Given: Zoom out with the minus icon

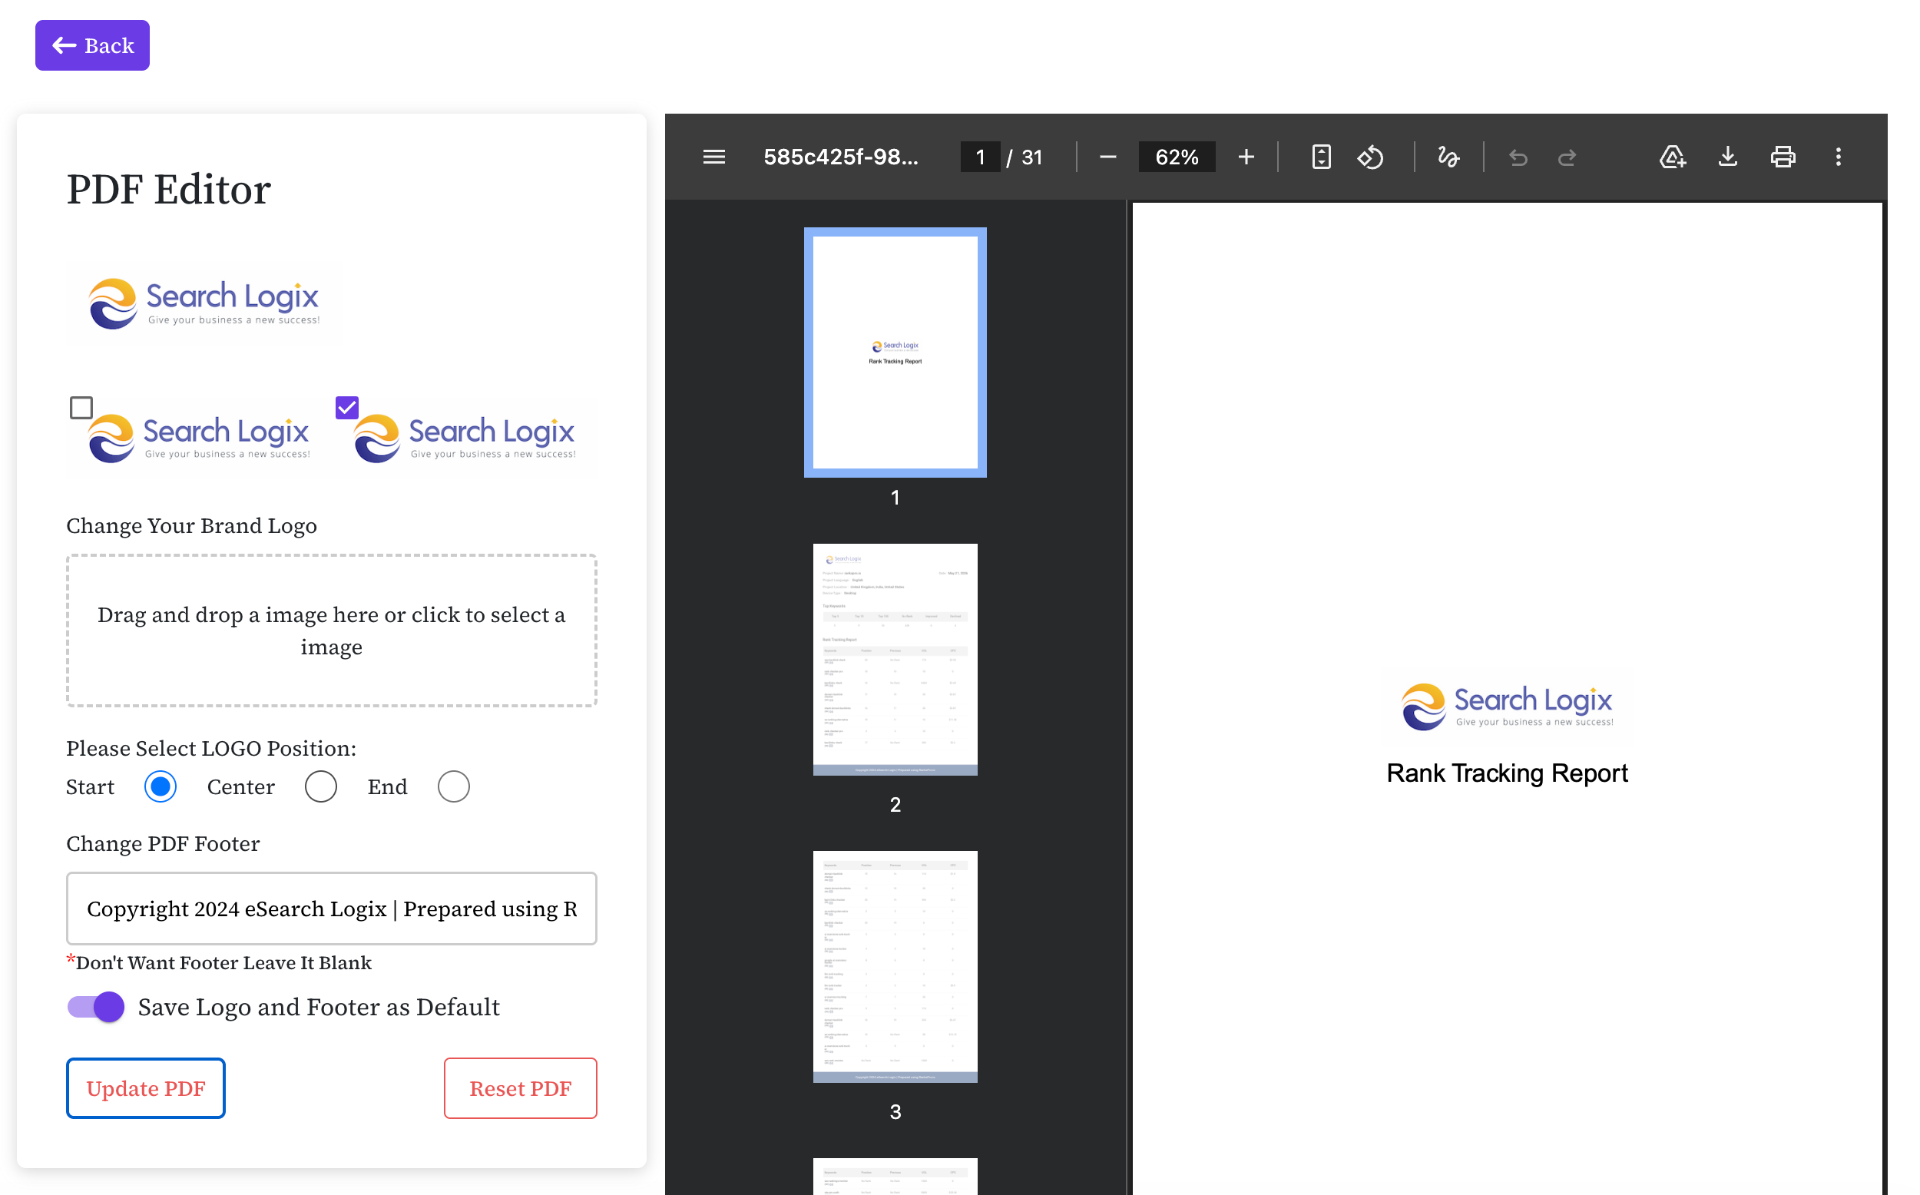Looking at the screenshot, I should click(x=1107, y=157).
